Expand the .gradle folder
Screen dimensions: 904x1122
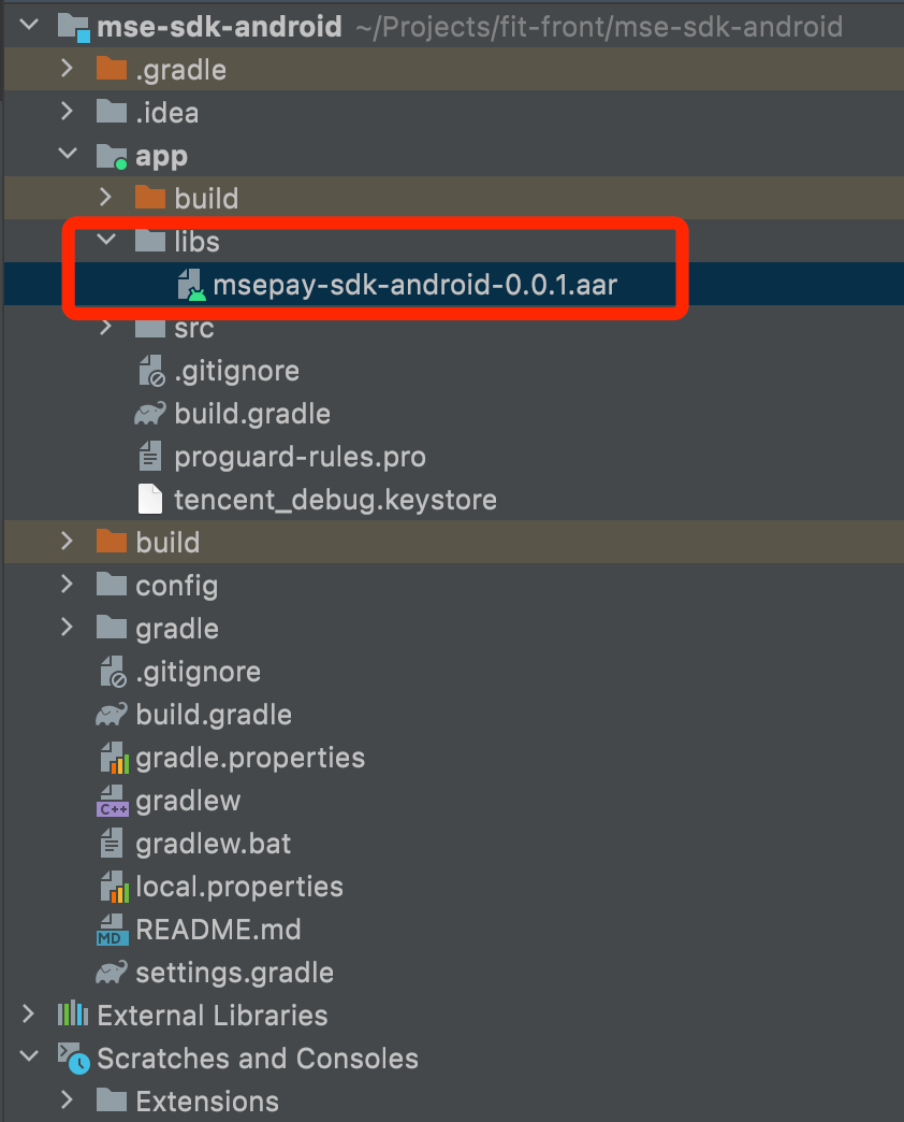67,70
